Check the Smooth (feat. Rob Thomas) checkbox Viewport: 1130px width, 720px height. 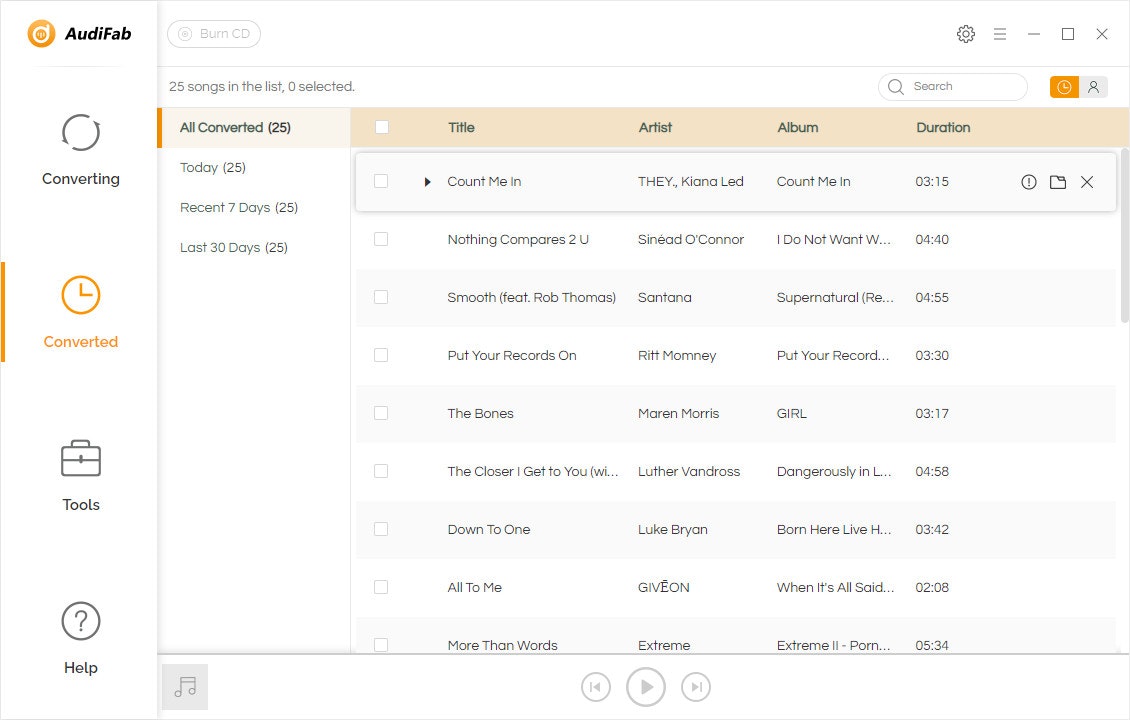coord(381,297)
